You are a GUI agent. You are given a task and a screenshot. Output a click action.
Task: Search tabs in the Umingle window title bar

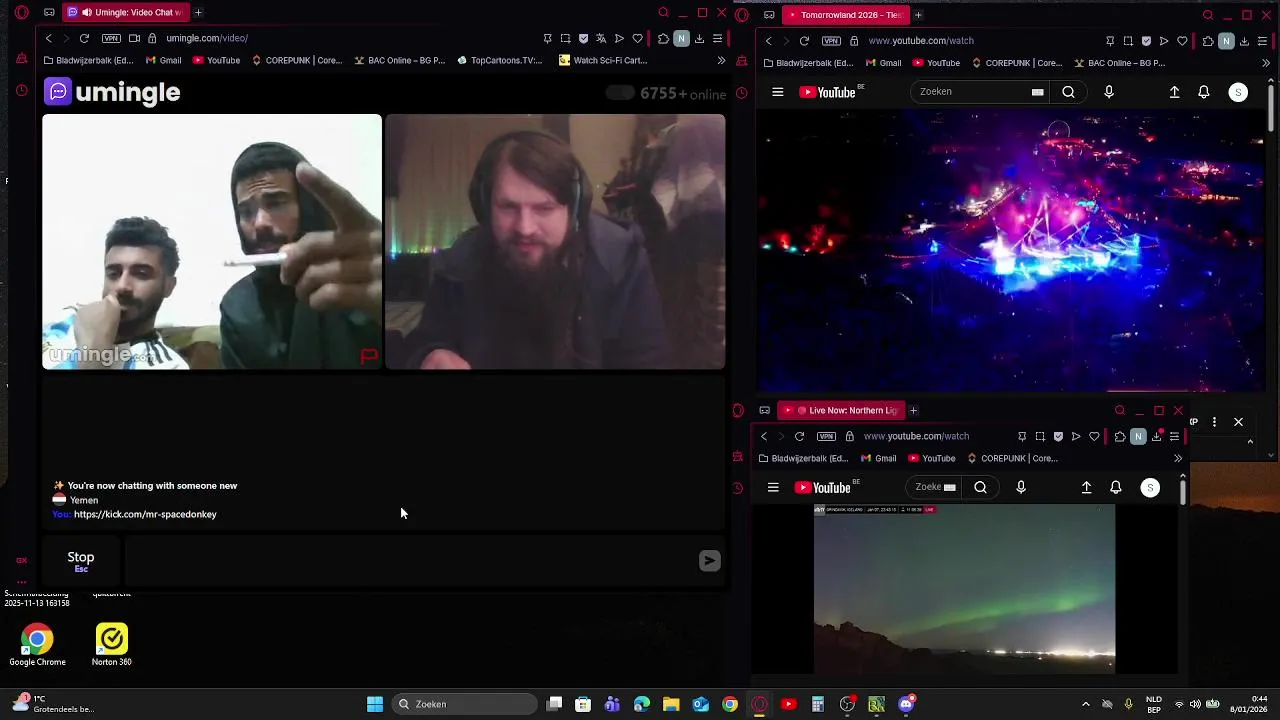pos(663,13)
